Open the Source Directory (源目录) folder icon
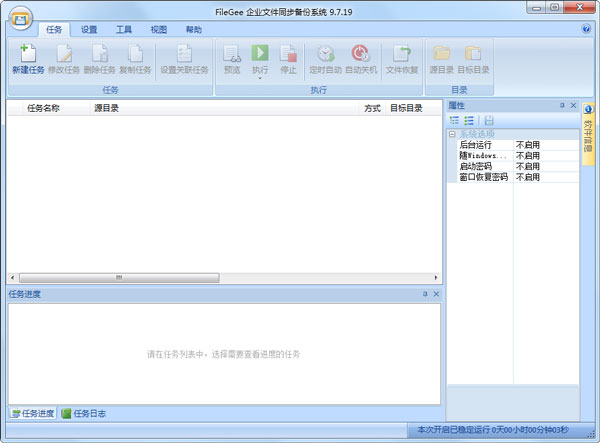The image size is (600, 443). pyautogui.click(x=441, y=54)
